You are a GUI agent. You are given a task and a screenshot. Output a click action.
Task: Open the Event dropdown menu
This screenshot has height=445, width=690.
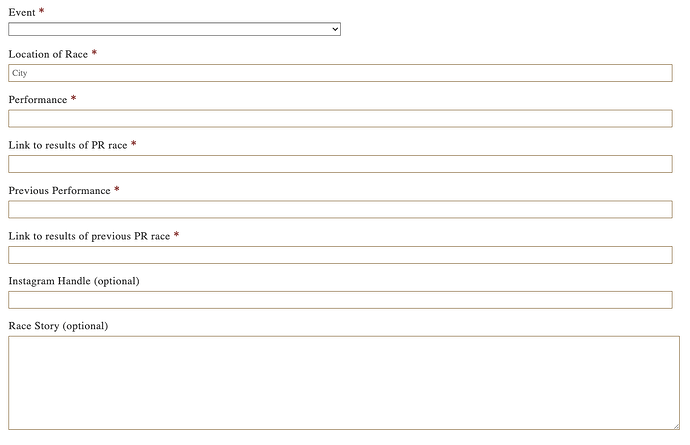pos(174,29)
